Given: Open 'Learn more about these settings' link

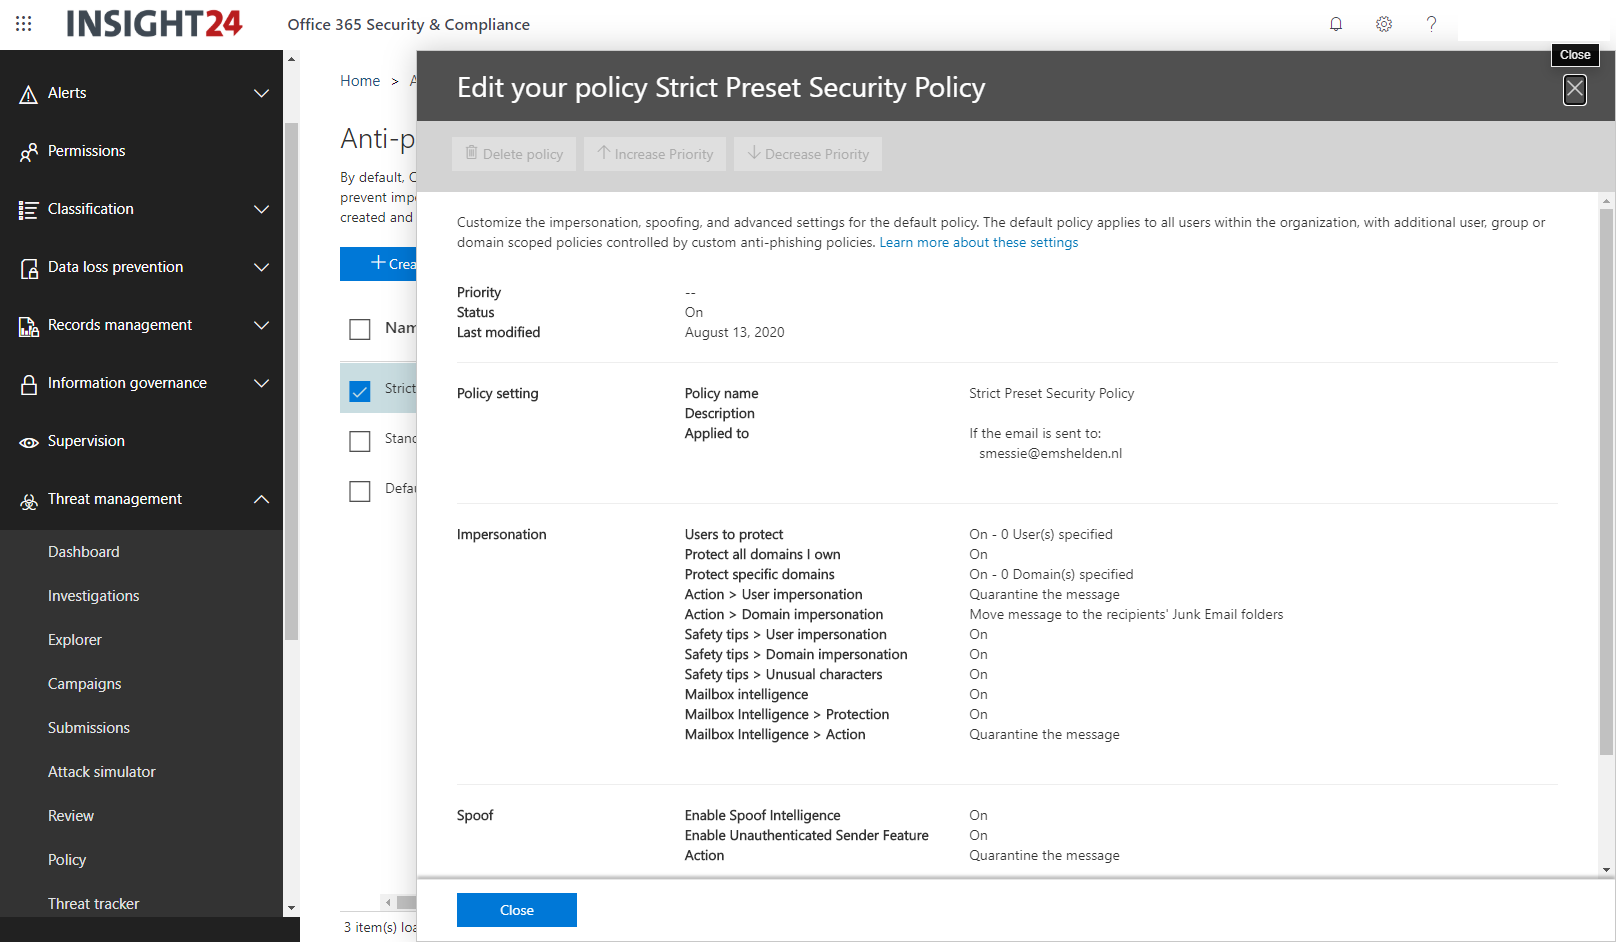Looking at the screenshot, I should [978, 243].
